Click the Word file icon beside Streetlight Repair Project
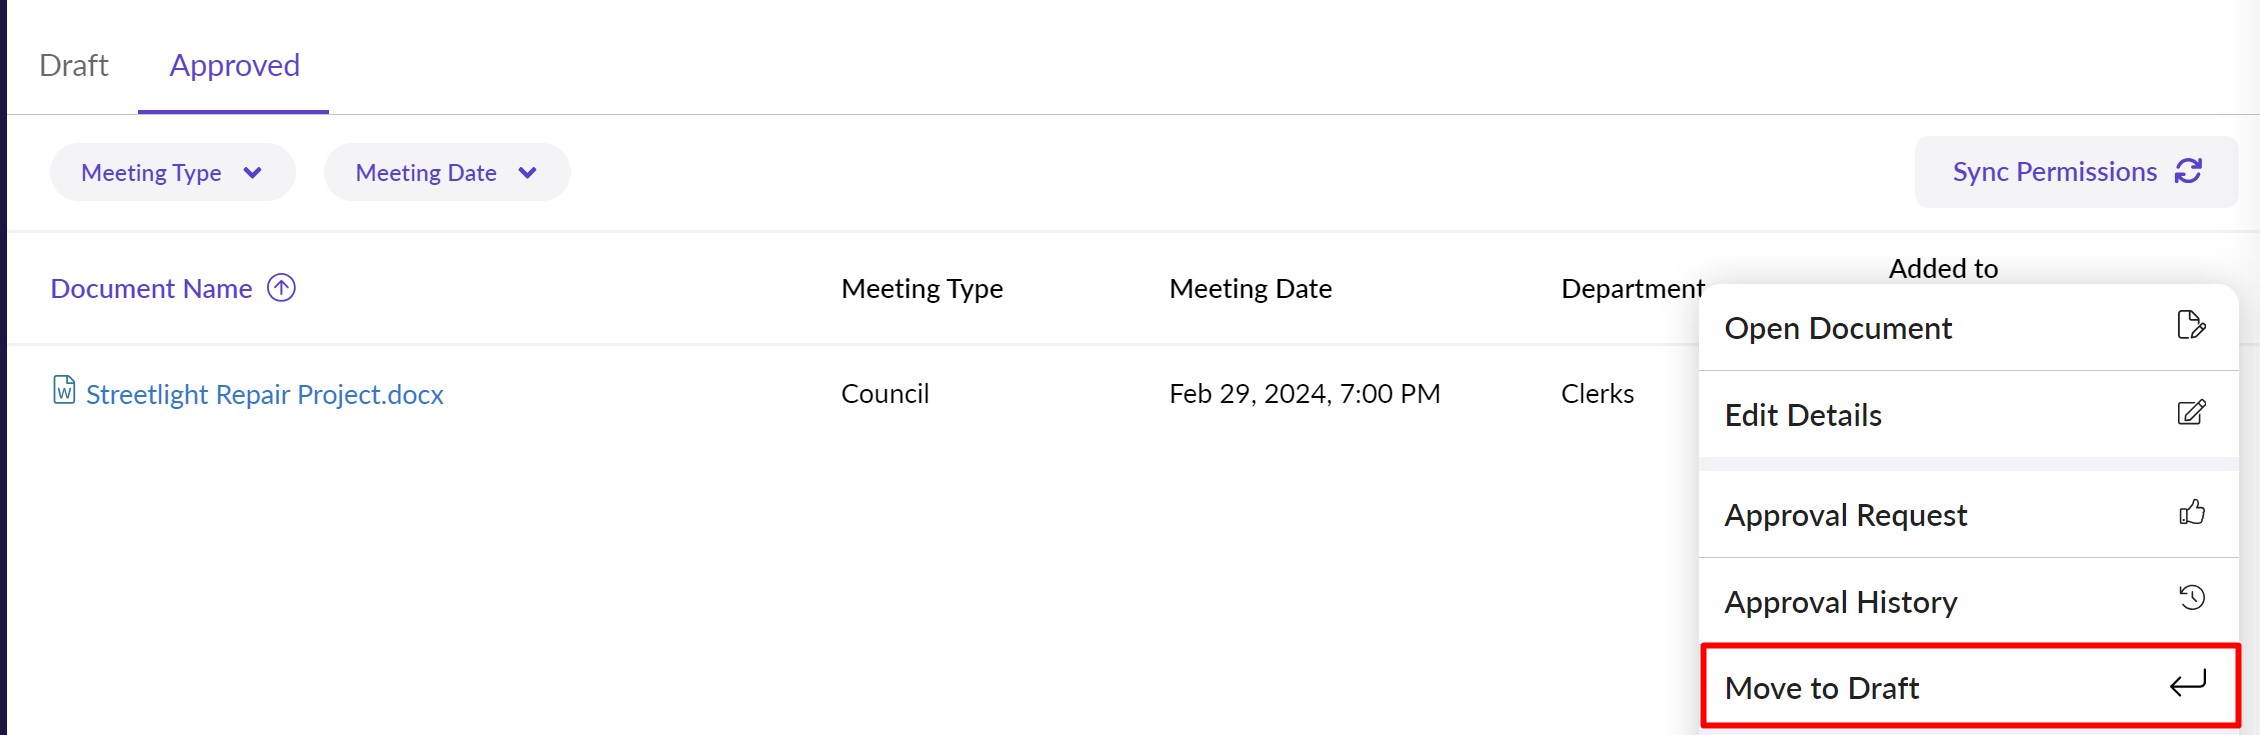2260x735 pixels. tap(64, 389)
